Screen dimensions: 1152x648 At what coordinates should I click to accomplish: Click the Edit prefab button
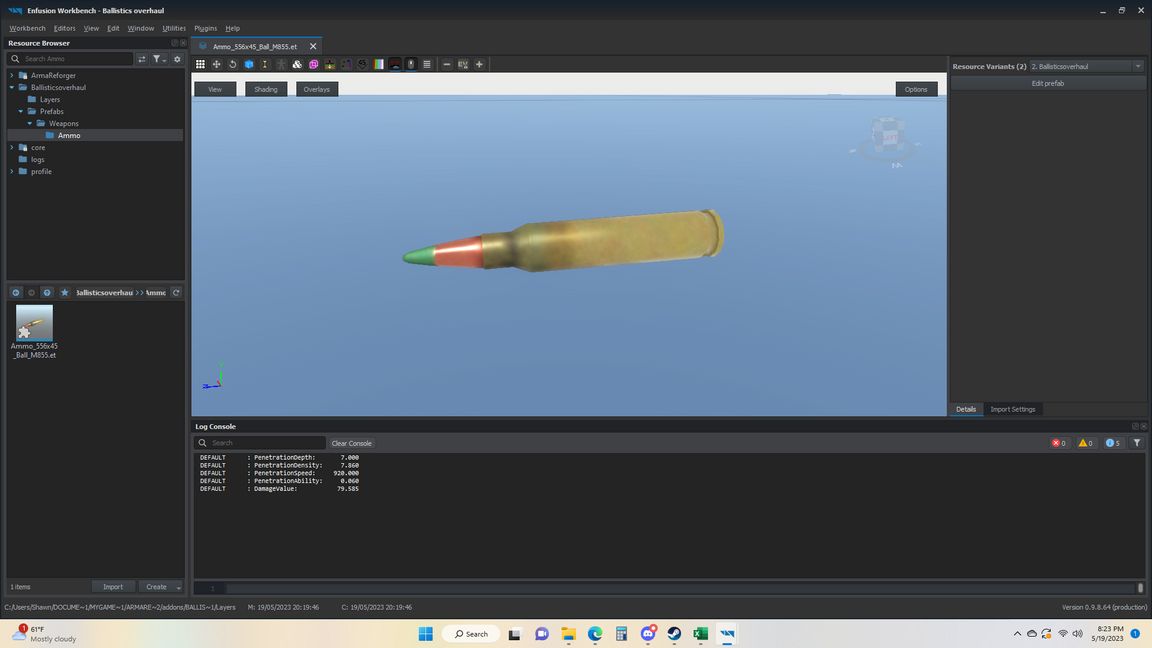(1047, 83)
